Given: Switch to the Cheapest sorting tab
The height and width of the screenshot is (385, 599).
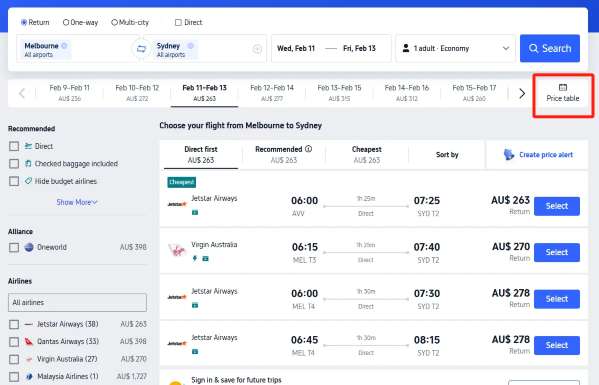Looking at the screenshot, I should 367,155.
